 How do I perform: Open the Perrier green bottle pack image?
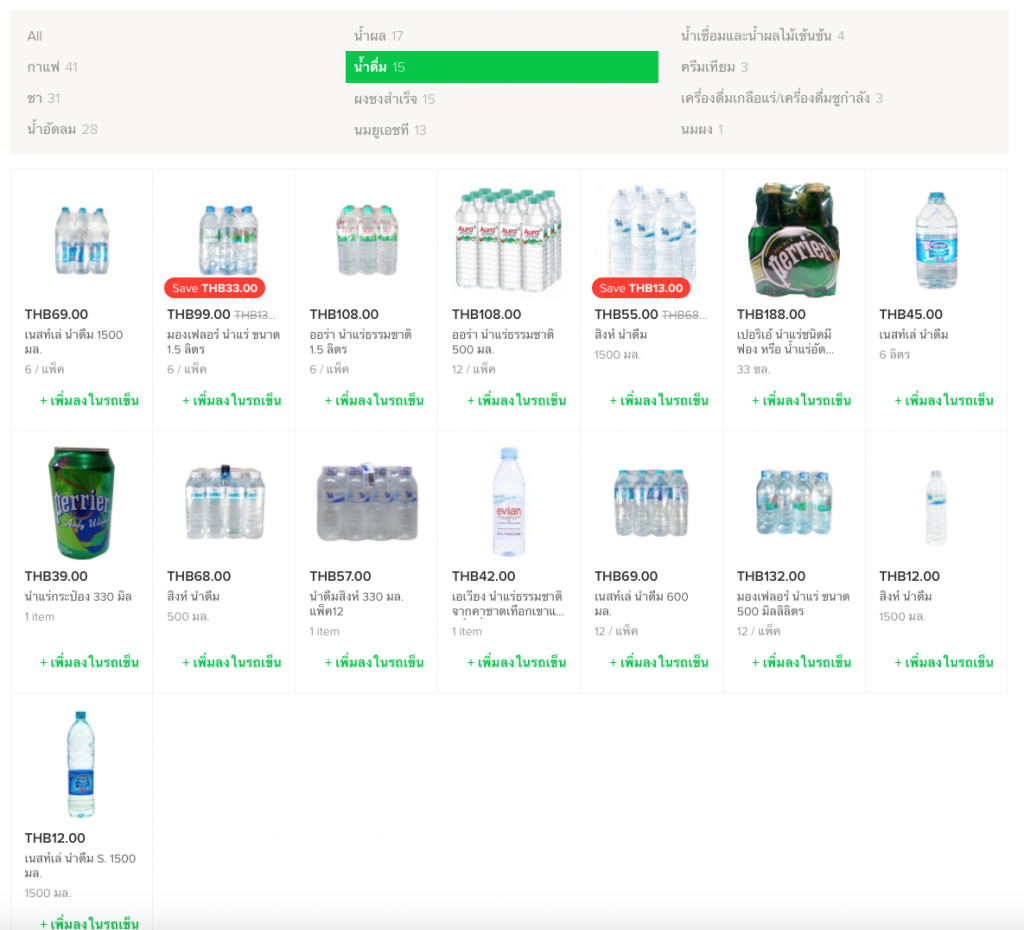pos(793,240)
